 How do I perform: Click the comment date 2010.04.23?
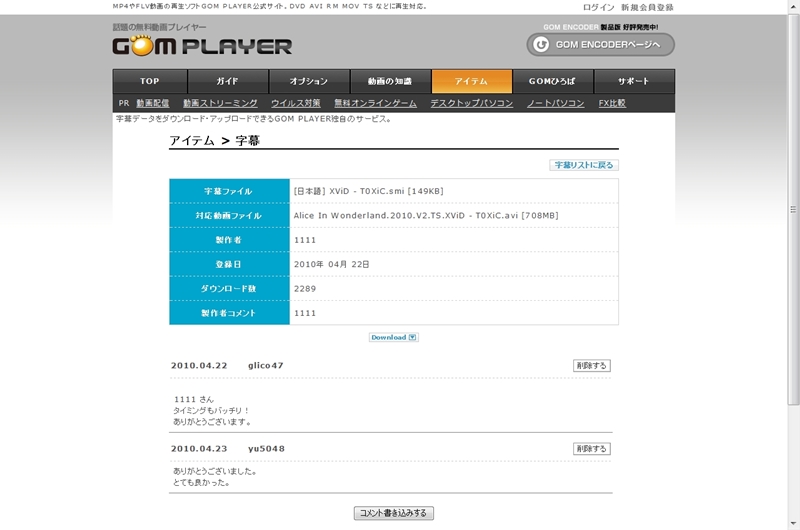(199, 448)
